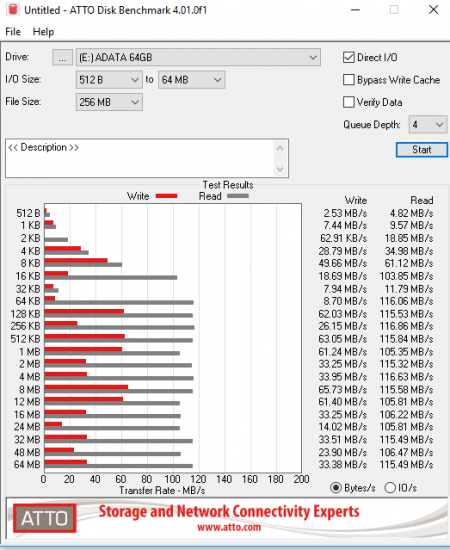The image size is (450, 550).
Task: Click the write value 62.91 KB/s
Action: 343,239
